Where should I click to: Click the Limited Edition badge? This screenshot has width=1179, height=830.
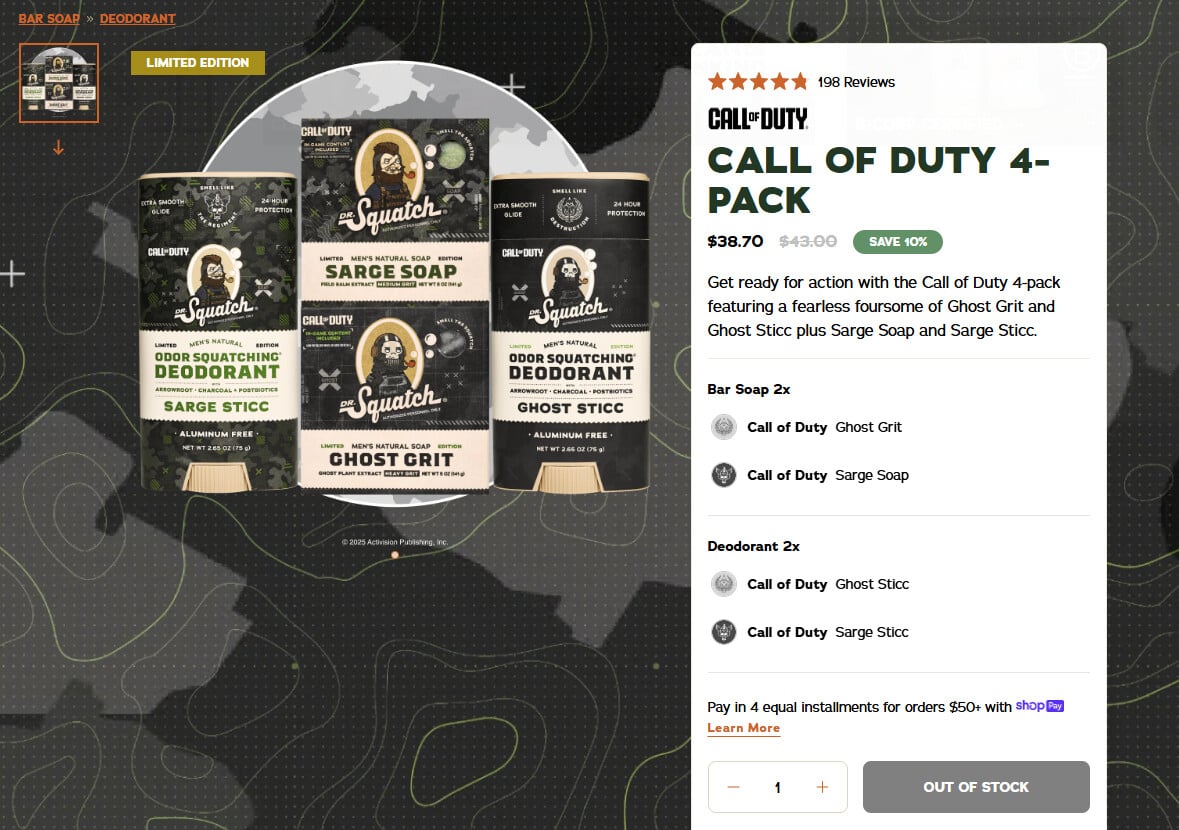click(198, 62)
